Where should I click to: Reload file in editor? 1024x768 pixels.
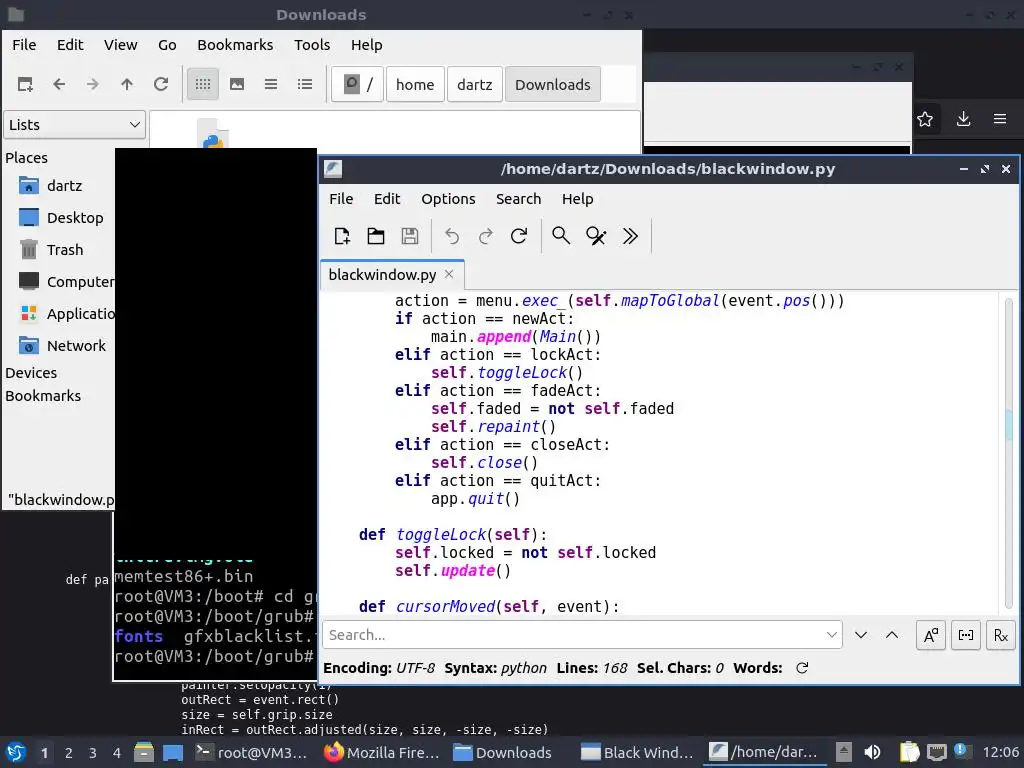pos(519,236)
